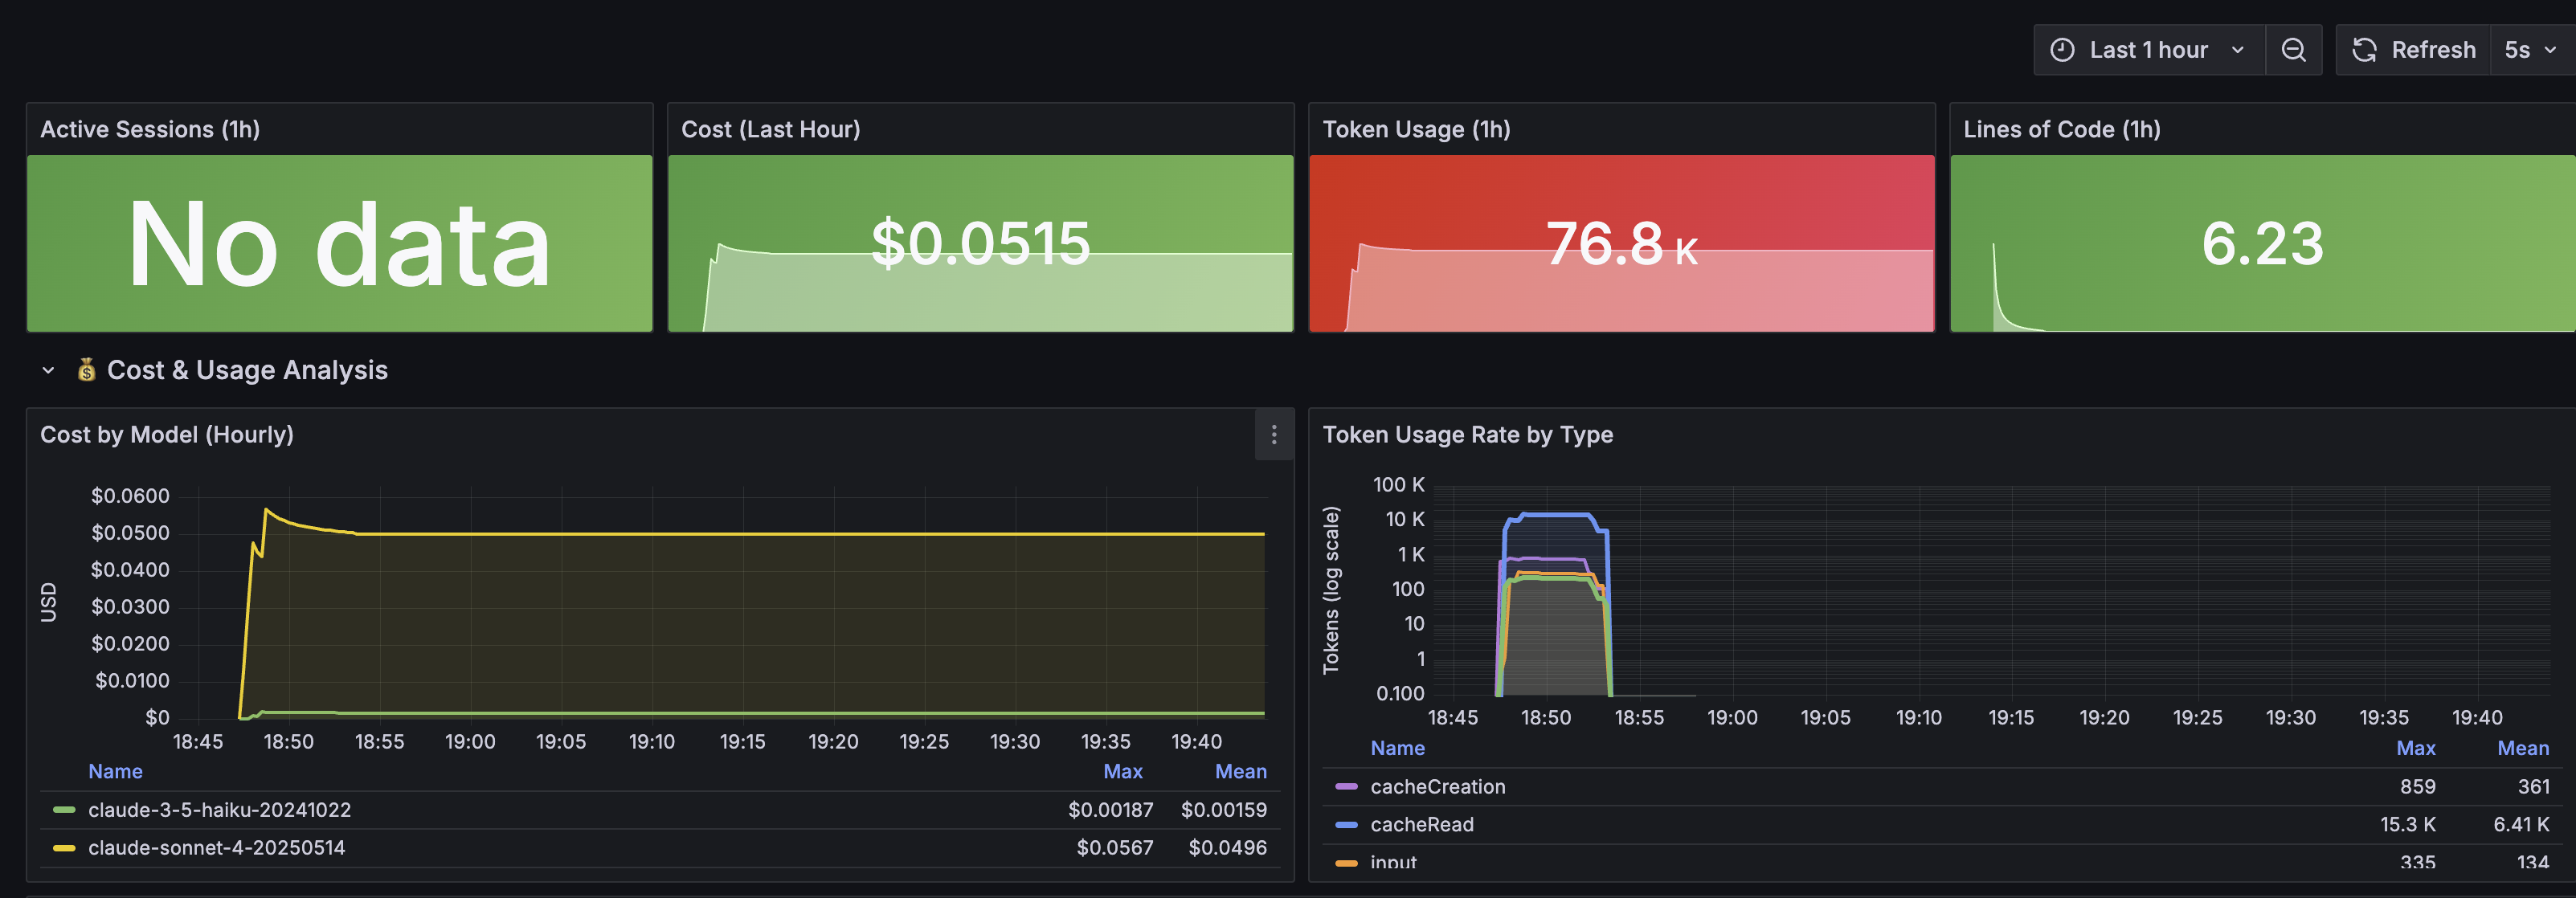Open the Last 1 hour time picker

pos(2148,50)
